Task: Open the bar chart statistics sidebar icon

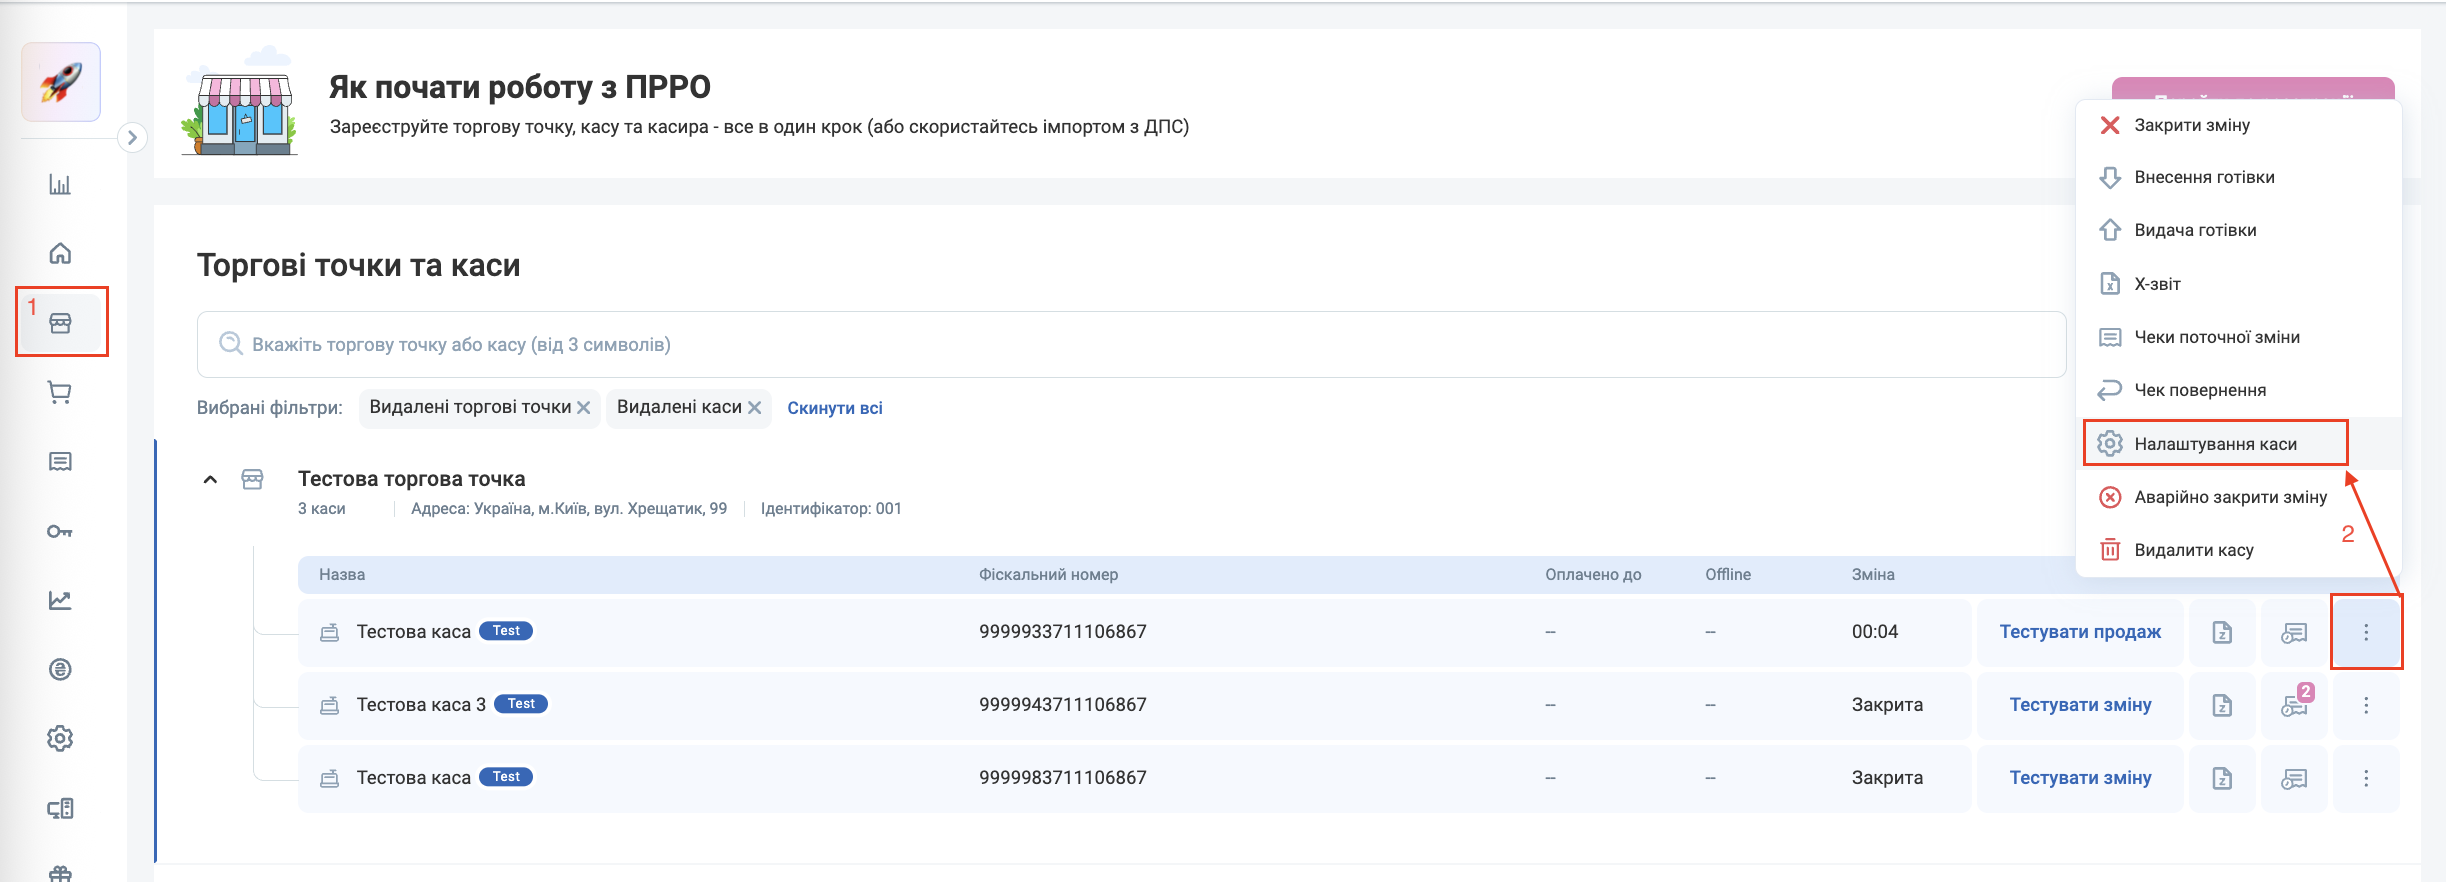Action: pyautogui.click(x=60, y=185)
